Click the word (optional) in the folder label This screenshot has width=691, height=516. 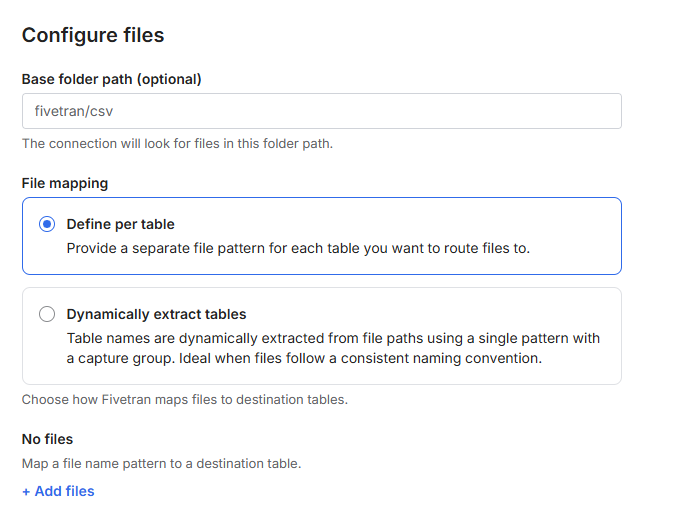pyautogui.click(x=169, y=79)
